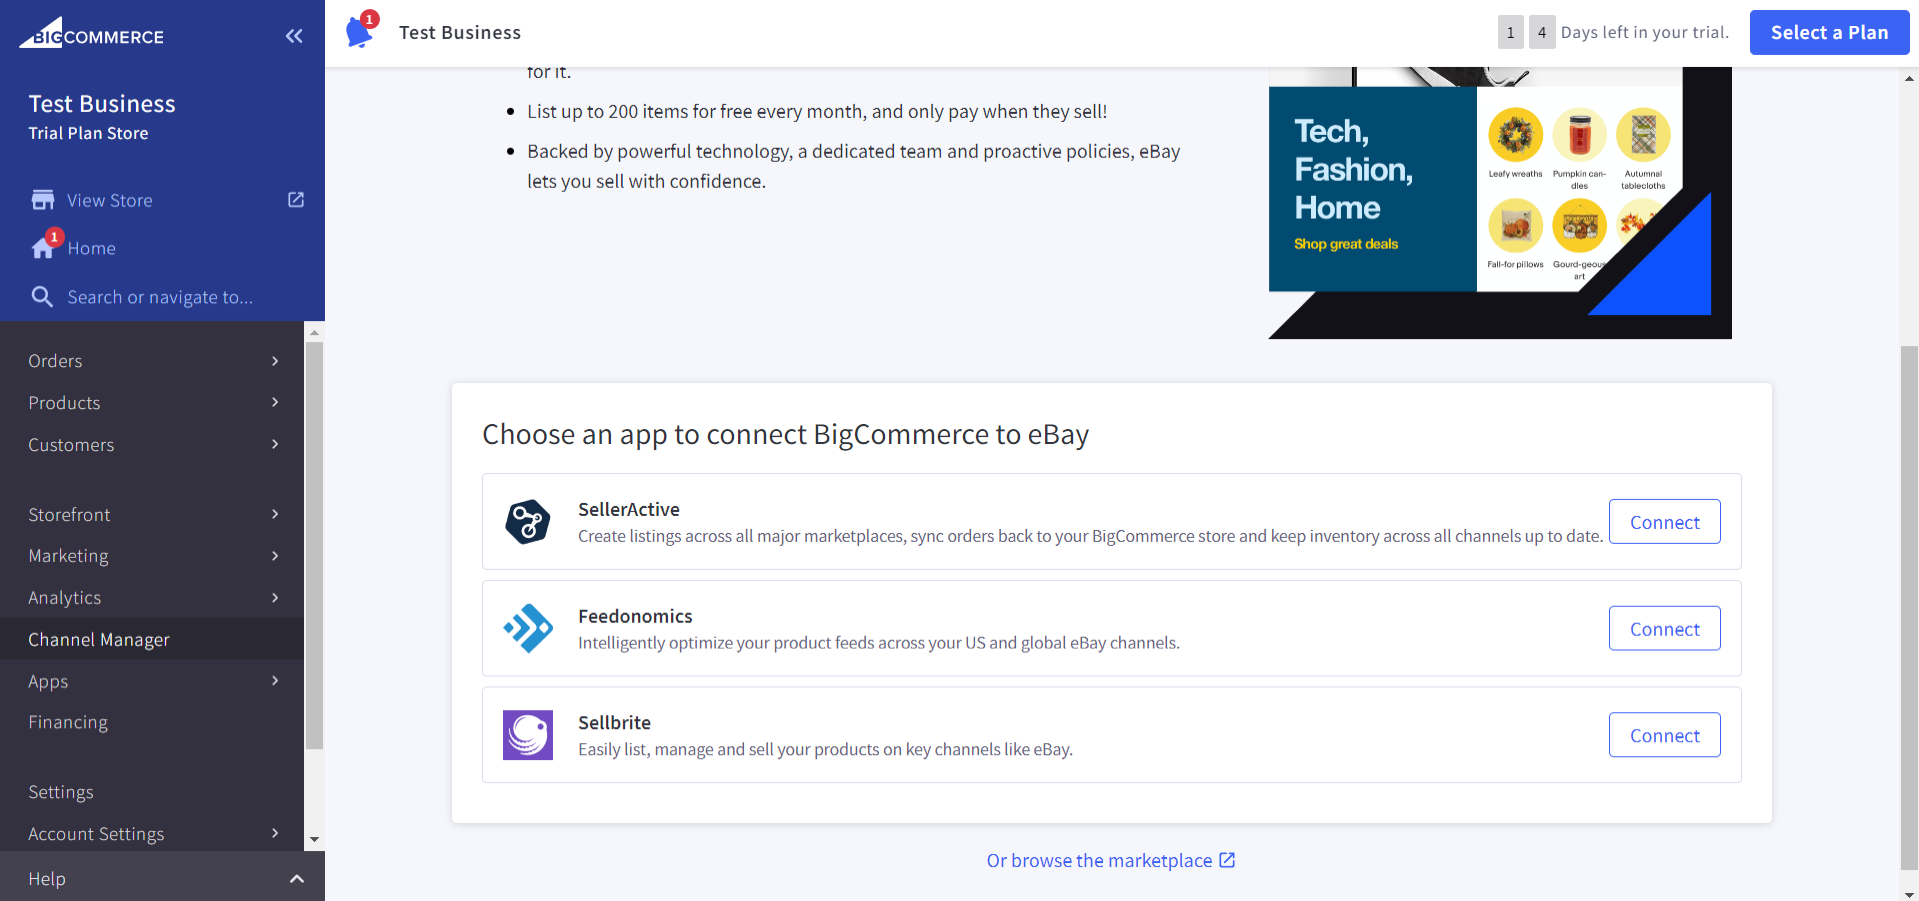Open the Marketing menu
Screen dimensions: 1919x901
pos(152,556)
